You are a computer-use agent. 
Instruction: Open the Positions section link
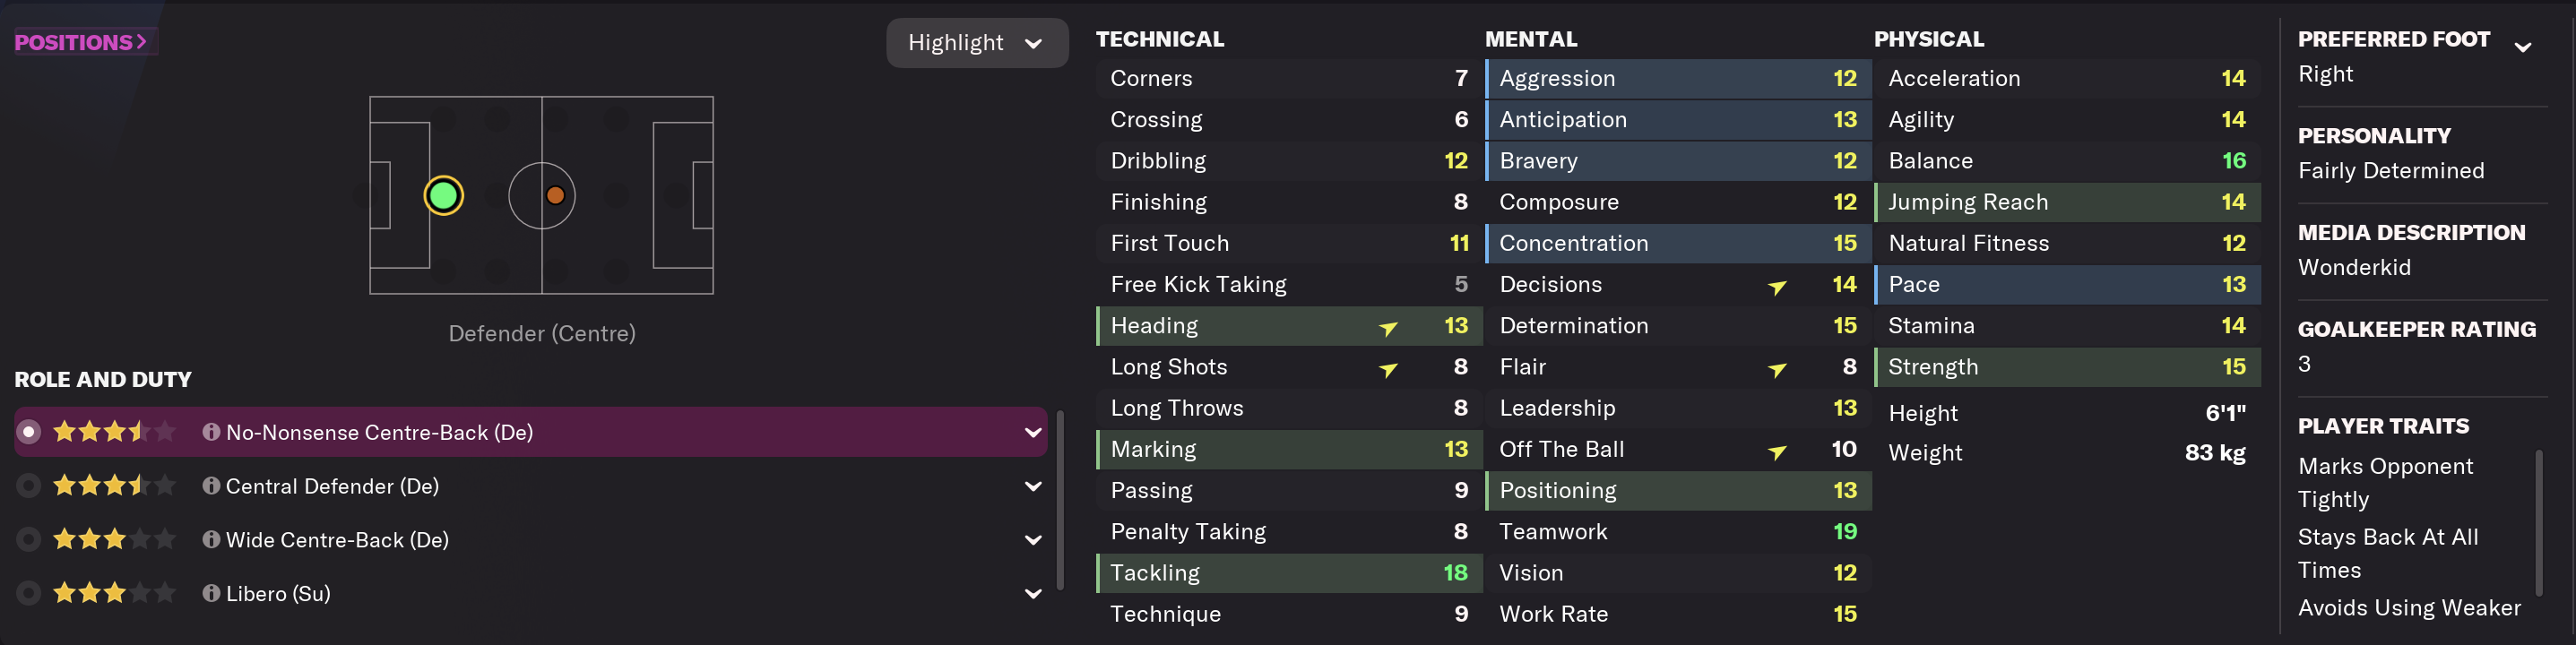click(81, 42)
